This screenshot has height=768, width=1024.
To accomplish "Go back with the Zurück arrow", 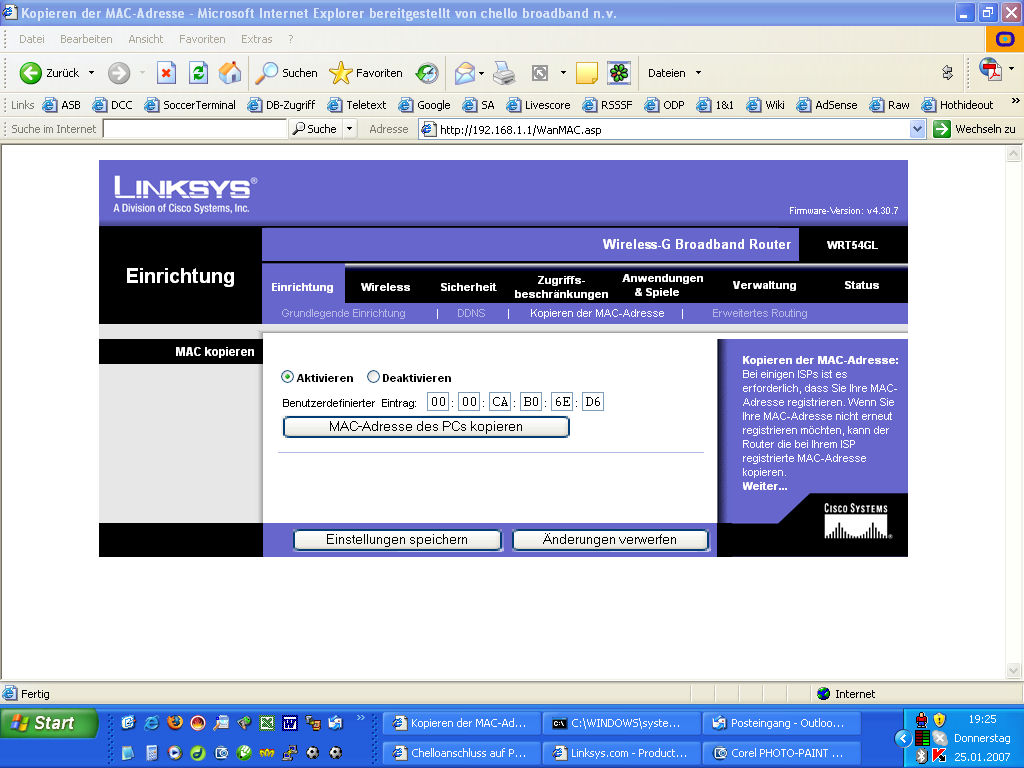I will tap(49, 73).
